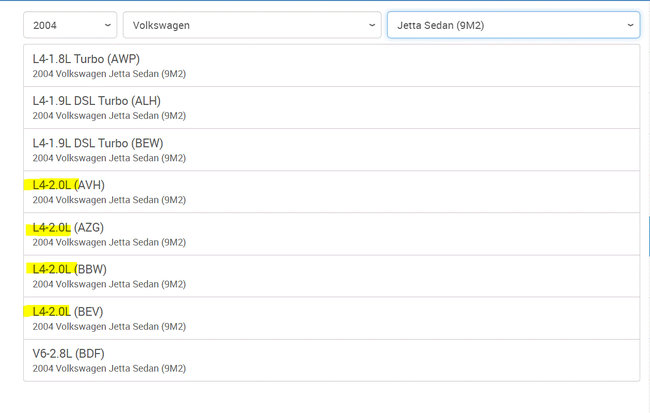Click the chevron arrow on the Jetta Sedan selector
This screenshot has width=650, height=413.
[631, 24]
